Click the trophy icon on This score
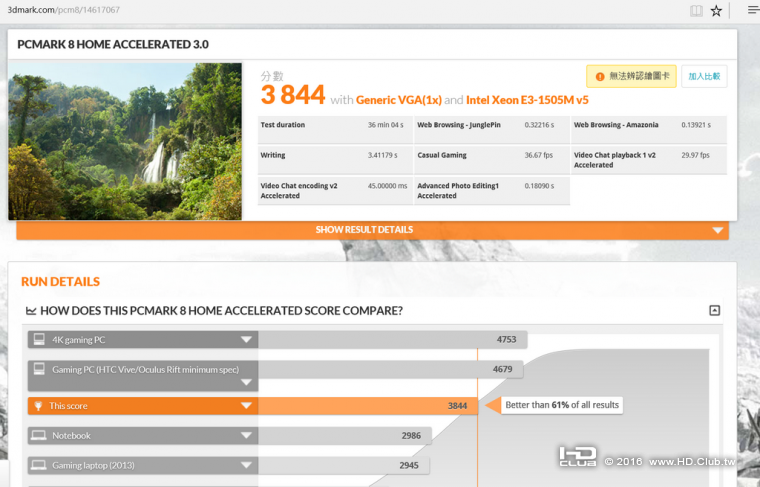The height and width of the screenshot is (487, 760). pyautogui.click(x=38, y=406)
